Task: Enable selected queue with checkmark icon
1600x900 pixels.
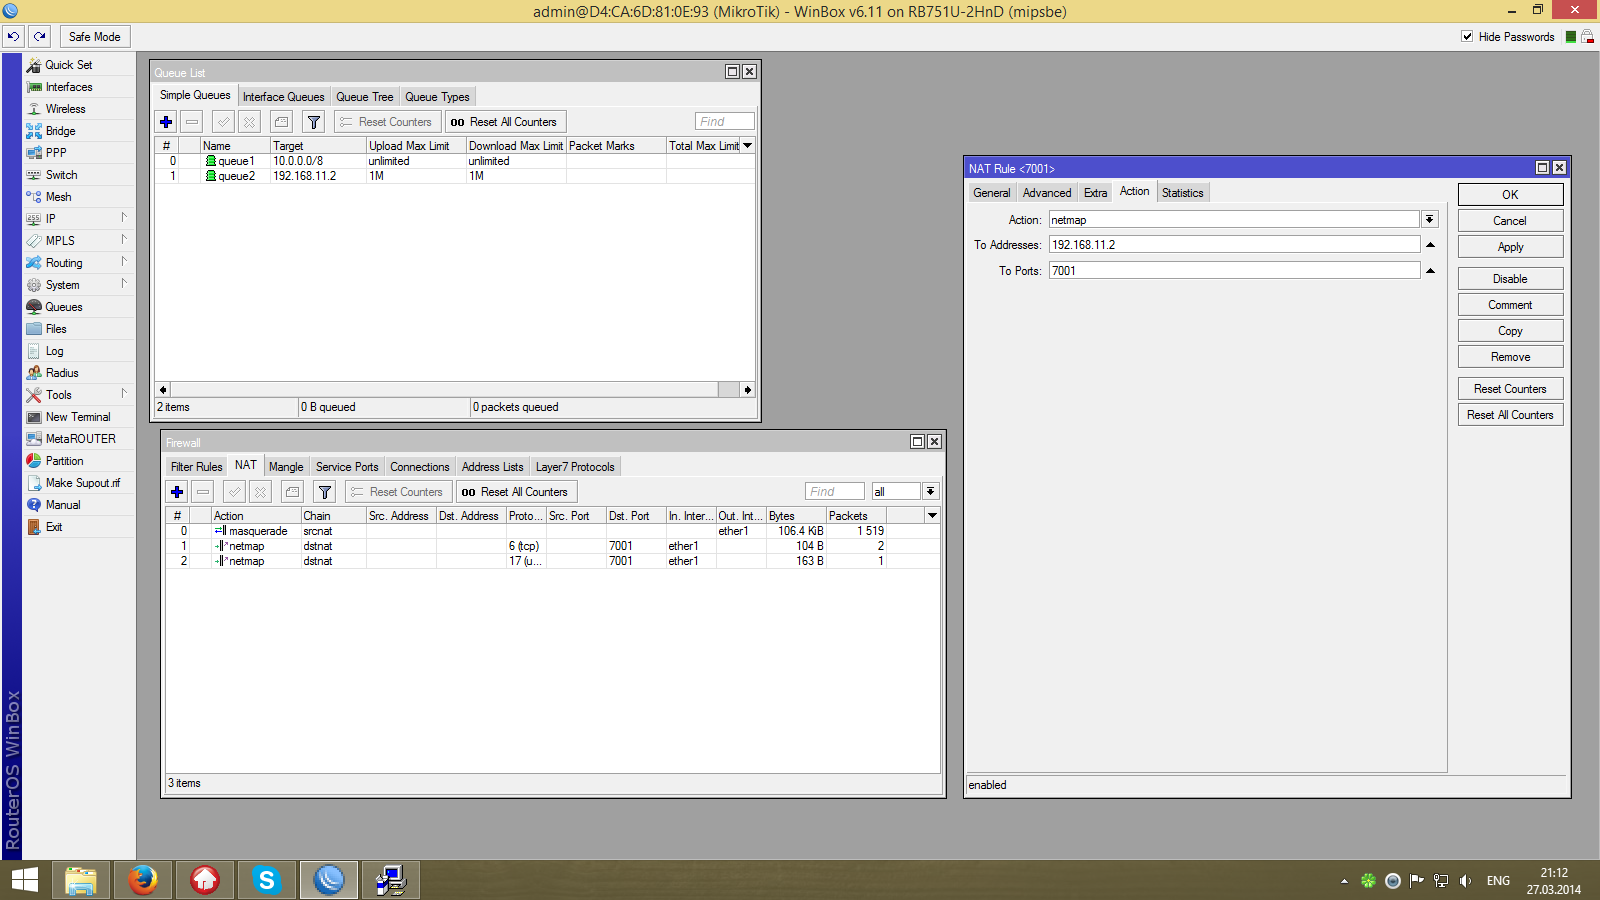Action: [223, 122]
